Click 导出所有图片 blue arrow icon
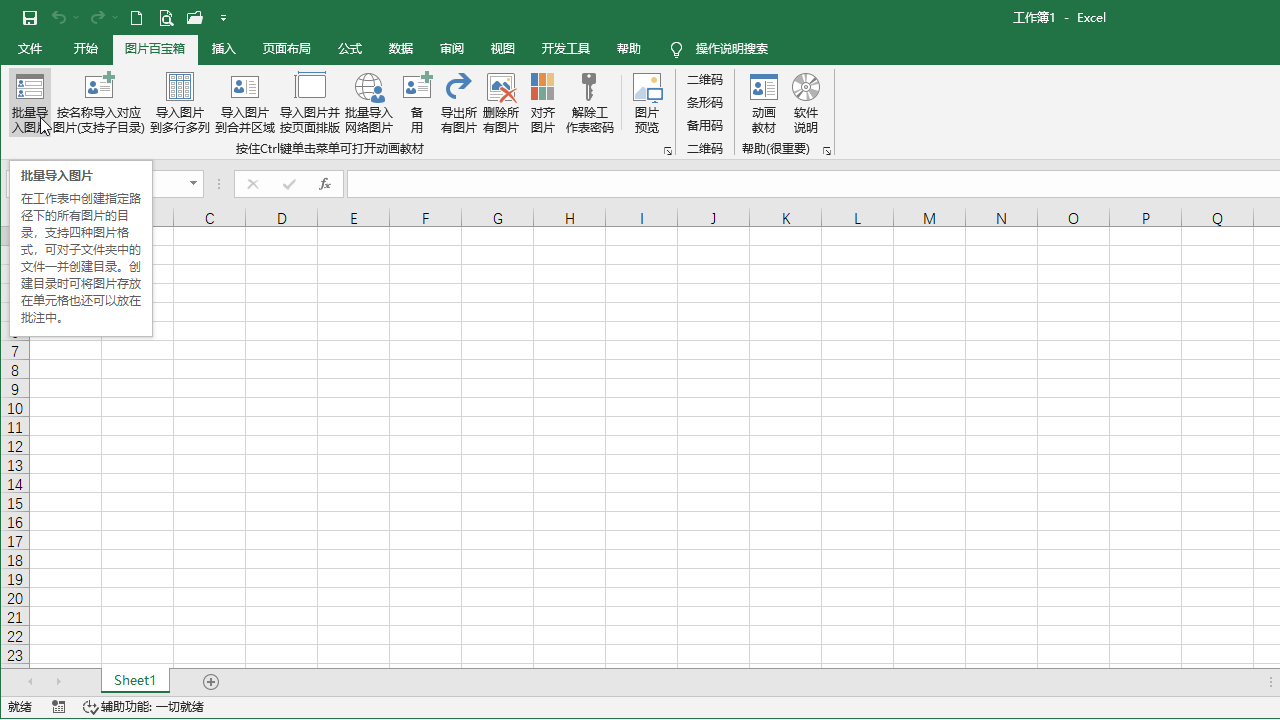1280x720 pixels. pos(458,89)
